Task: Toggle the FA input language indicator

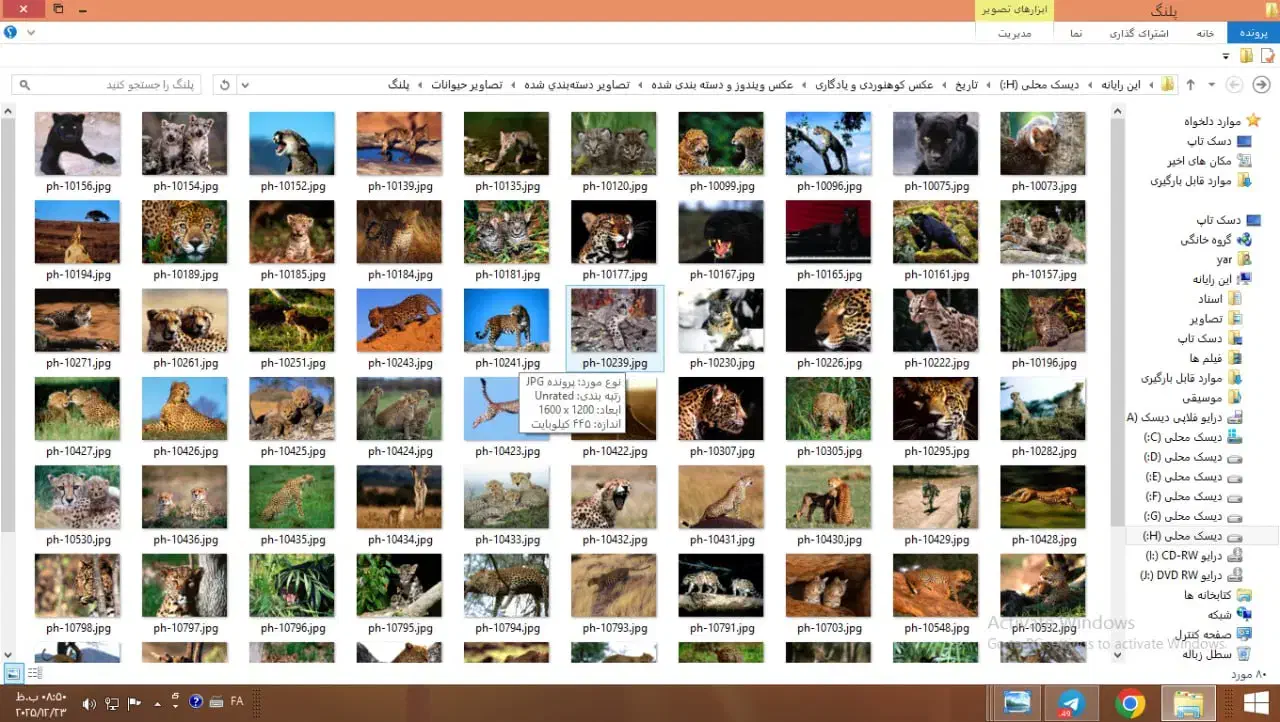Action: [237, 702]
